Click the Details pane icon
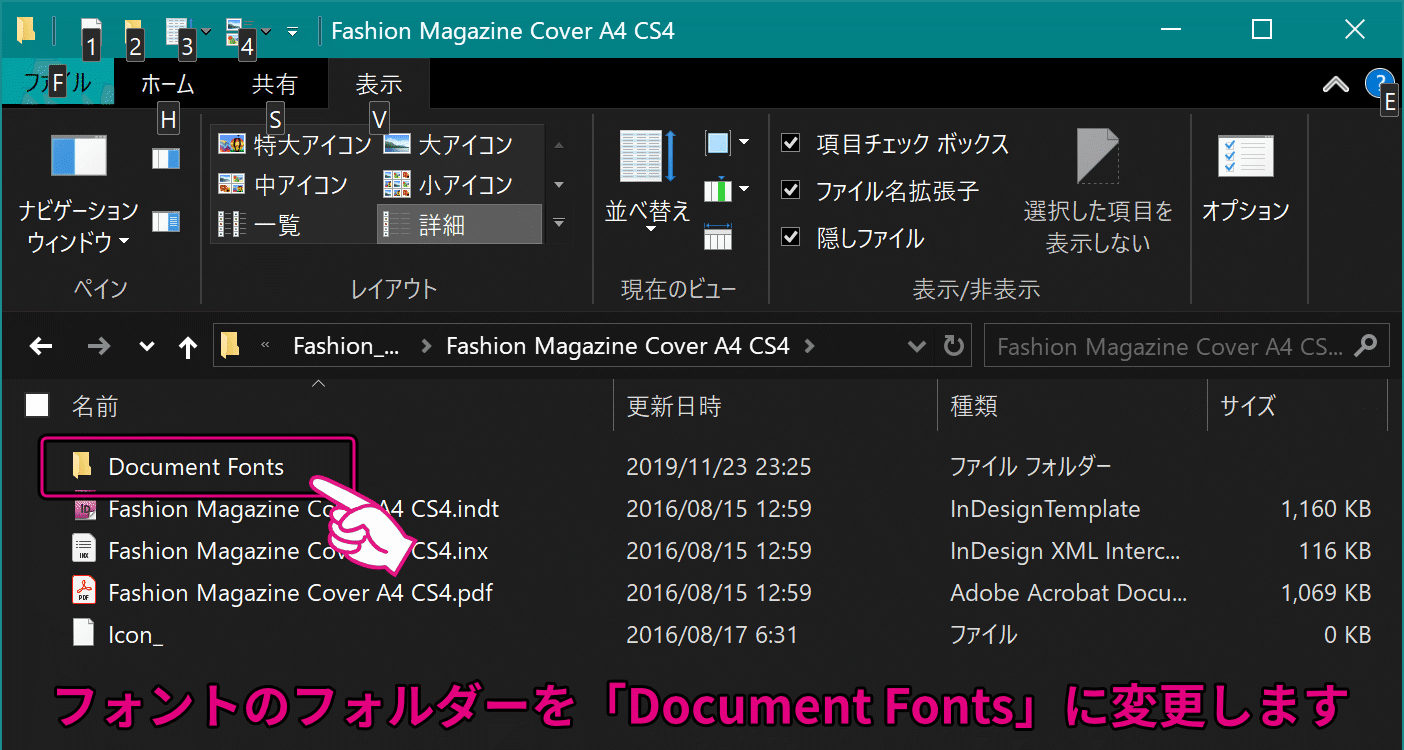The height and width of the screenshot is (750, 1404). [x=166, y=221]
